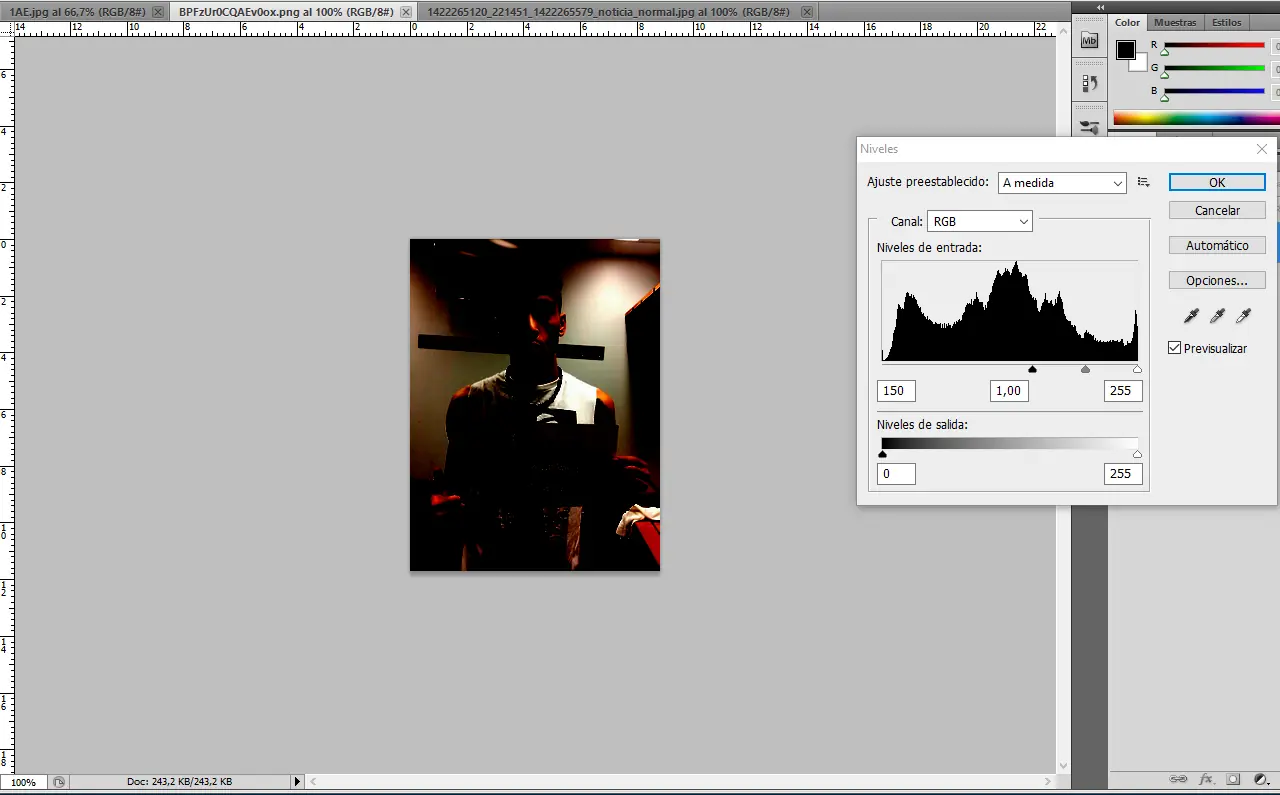Switch to the 1AE.jpg document tab
Image resolution: width=1280 pixels, height=795 pixels.
[78, 12]
